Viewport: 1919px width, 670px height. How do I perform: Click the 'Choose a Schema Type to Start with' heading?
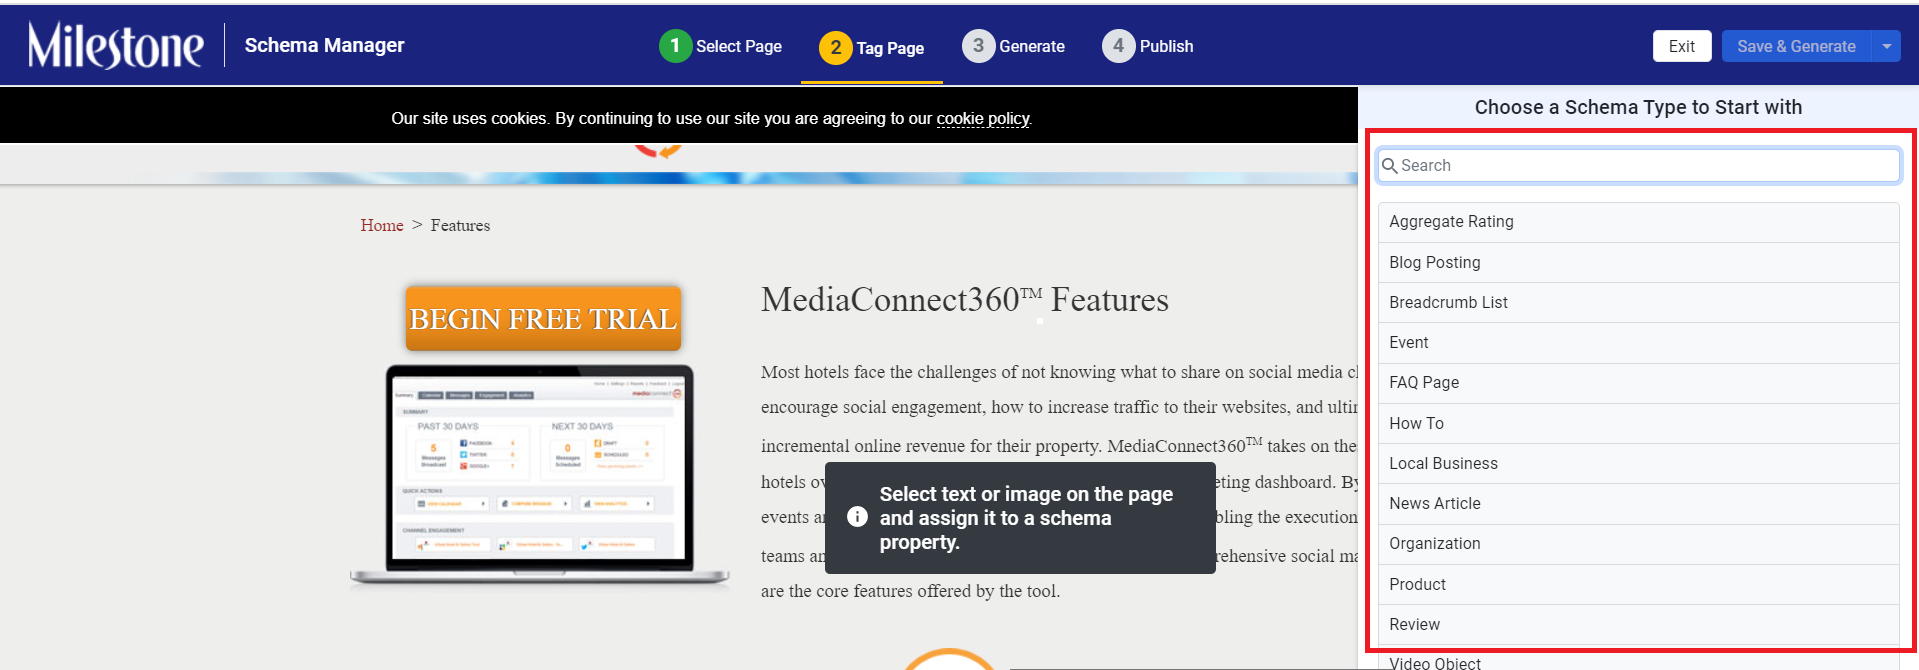point(1638,107)
